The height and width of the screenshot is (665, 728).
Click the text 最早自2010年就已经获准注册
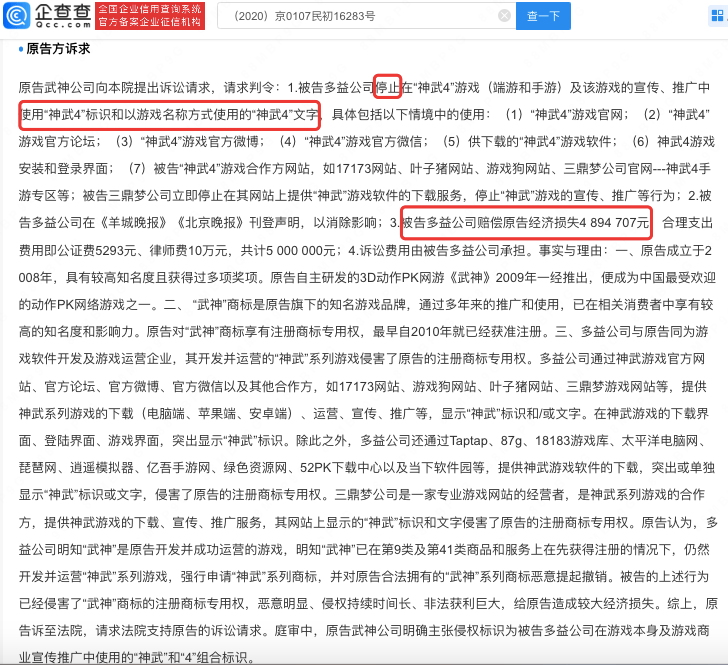(457, 332)
